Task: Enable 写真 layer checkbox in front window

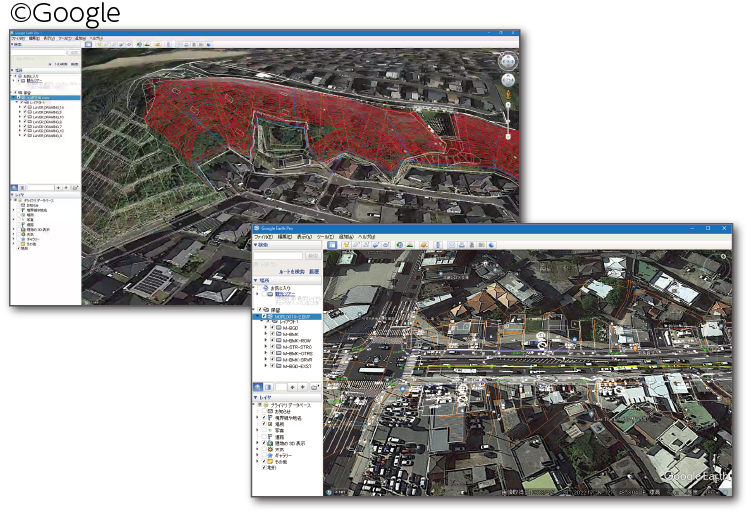Action: (x=264, y=430)
